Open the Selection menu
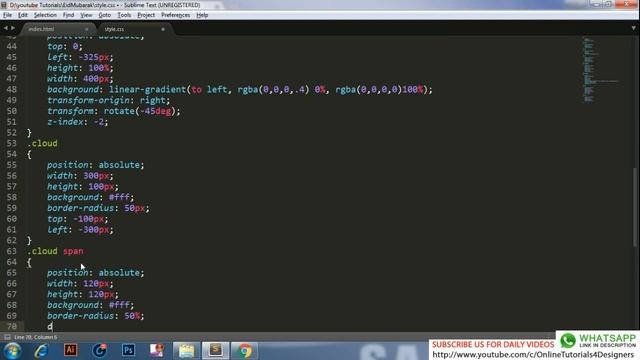640x360 pixels. 45,15
